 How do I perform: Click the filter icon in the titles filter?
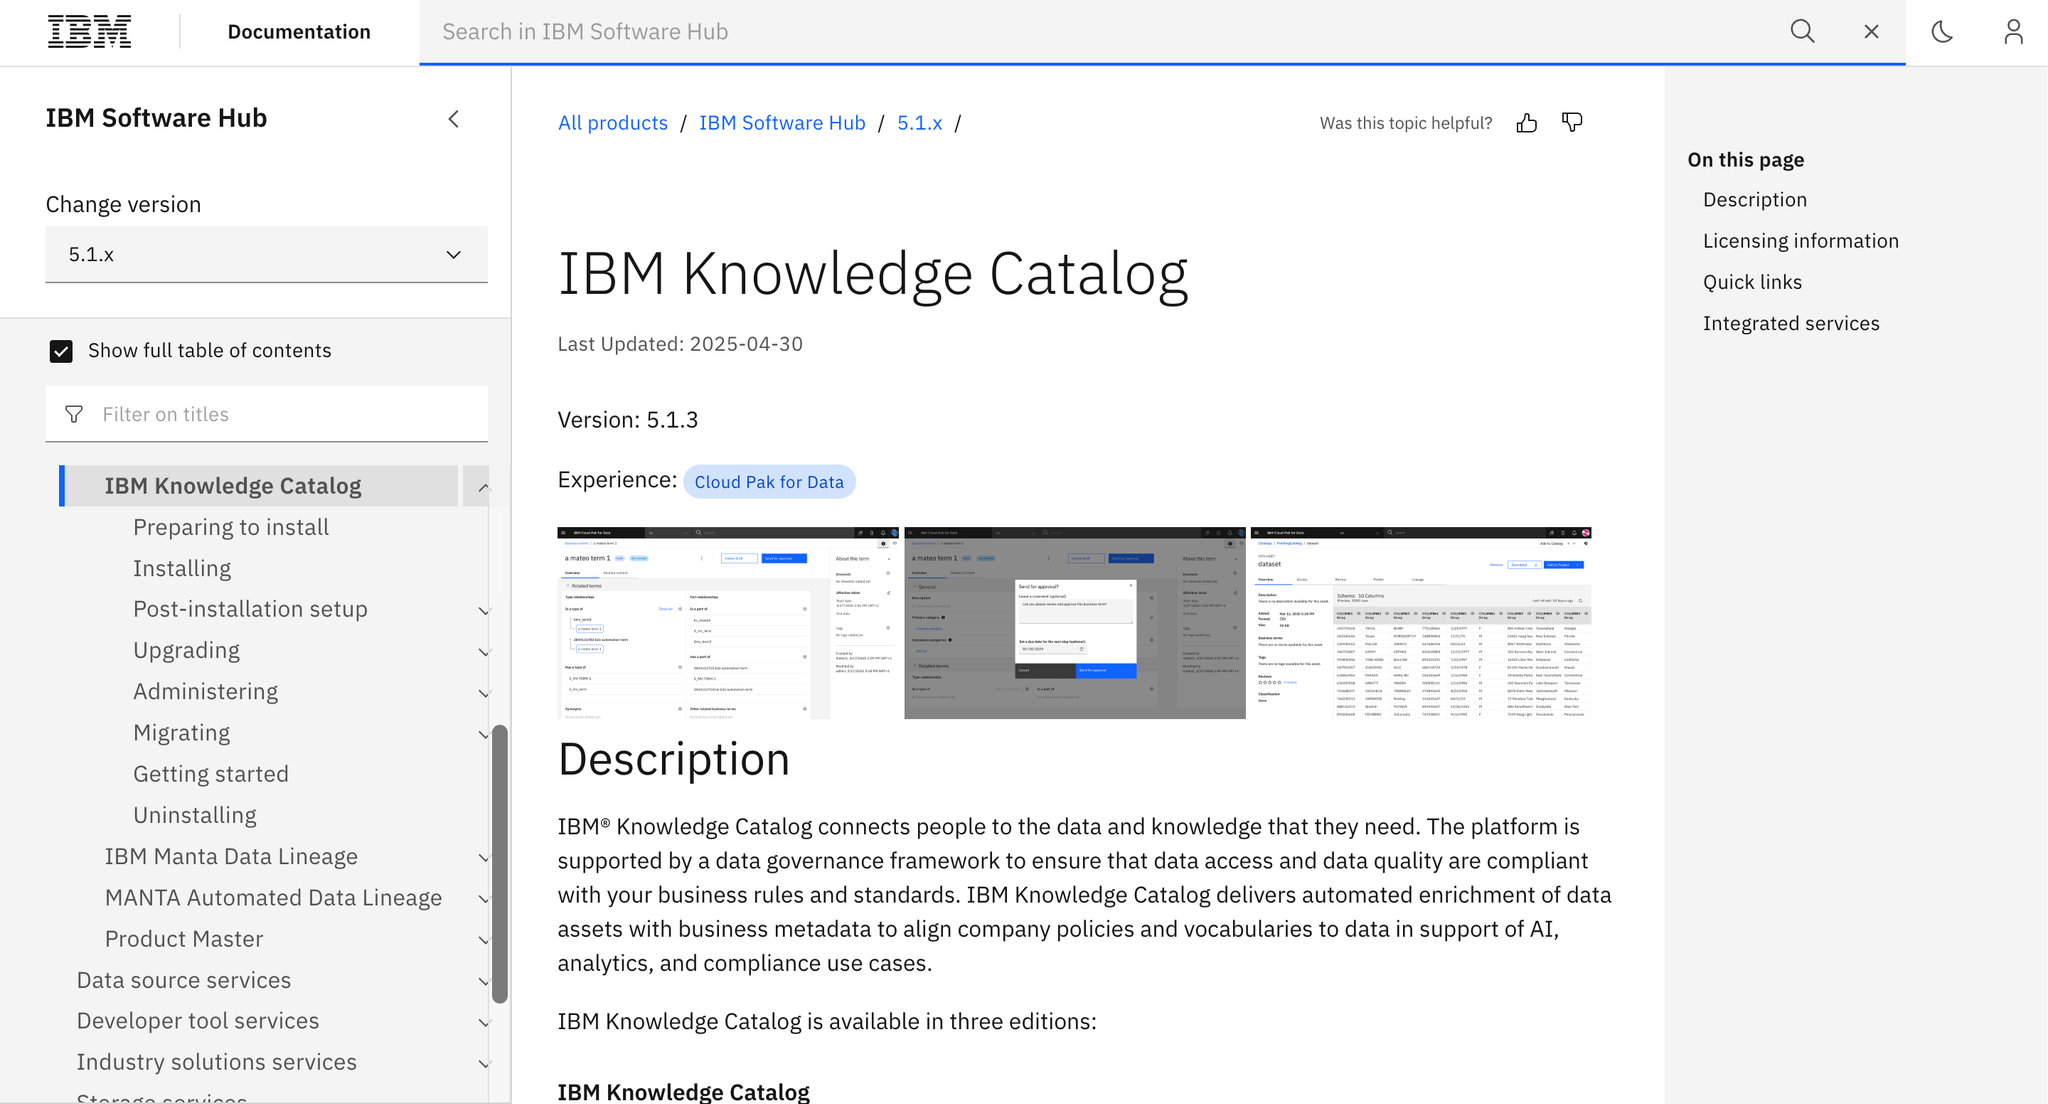pyautogui.click(x=74, y=413)
